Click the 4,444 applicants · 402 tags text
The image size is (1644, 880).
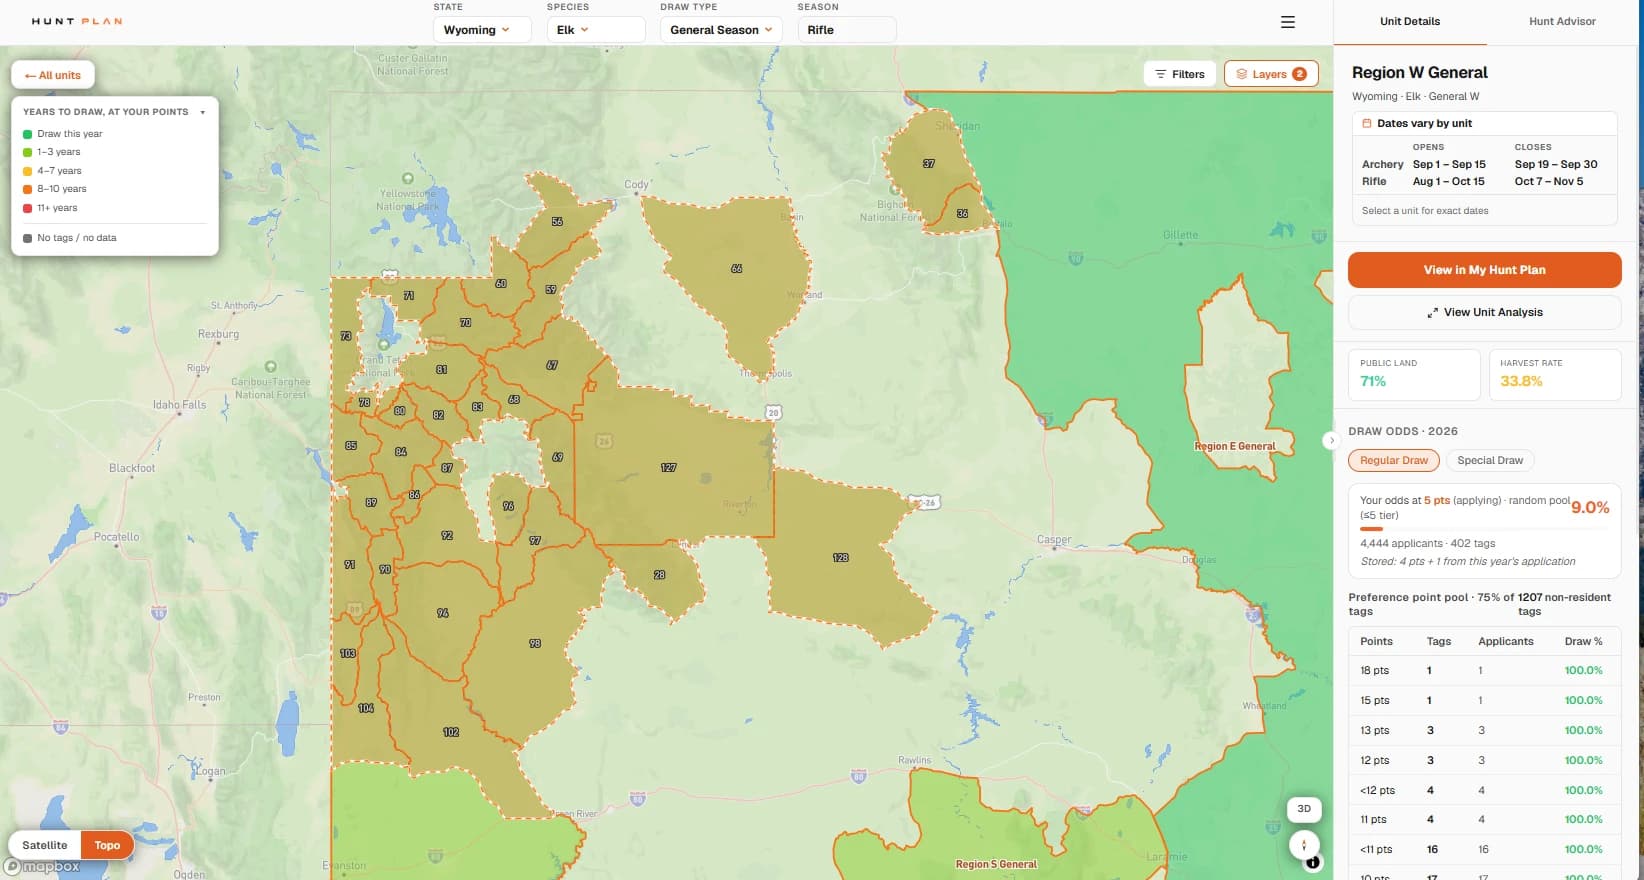[1427, 543]
